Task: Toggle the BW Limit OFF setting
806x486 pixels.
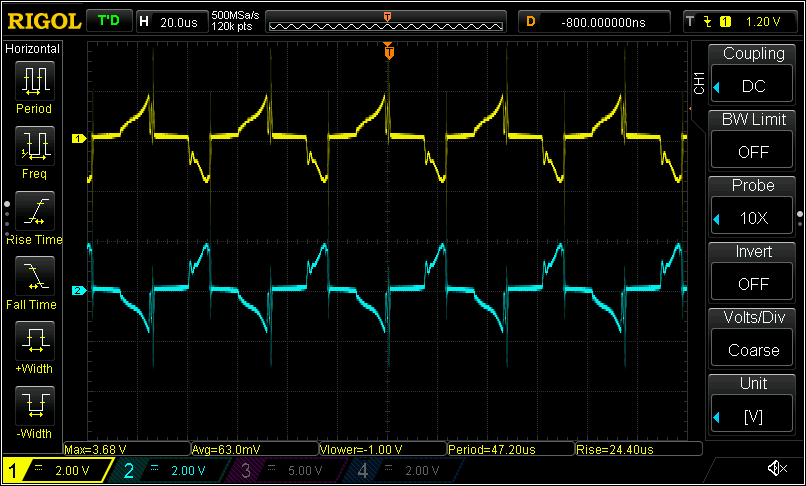Action: click(752, 141)
